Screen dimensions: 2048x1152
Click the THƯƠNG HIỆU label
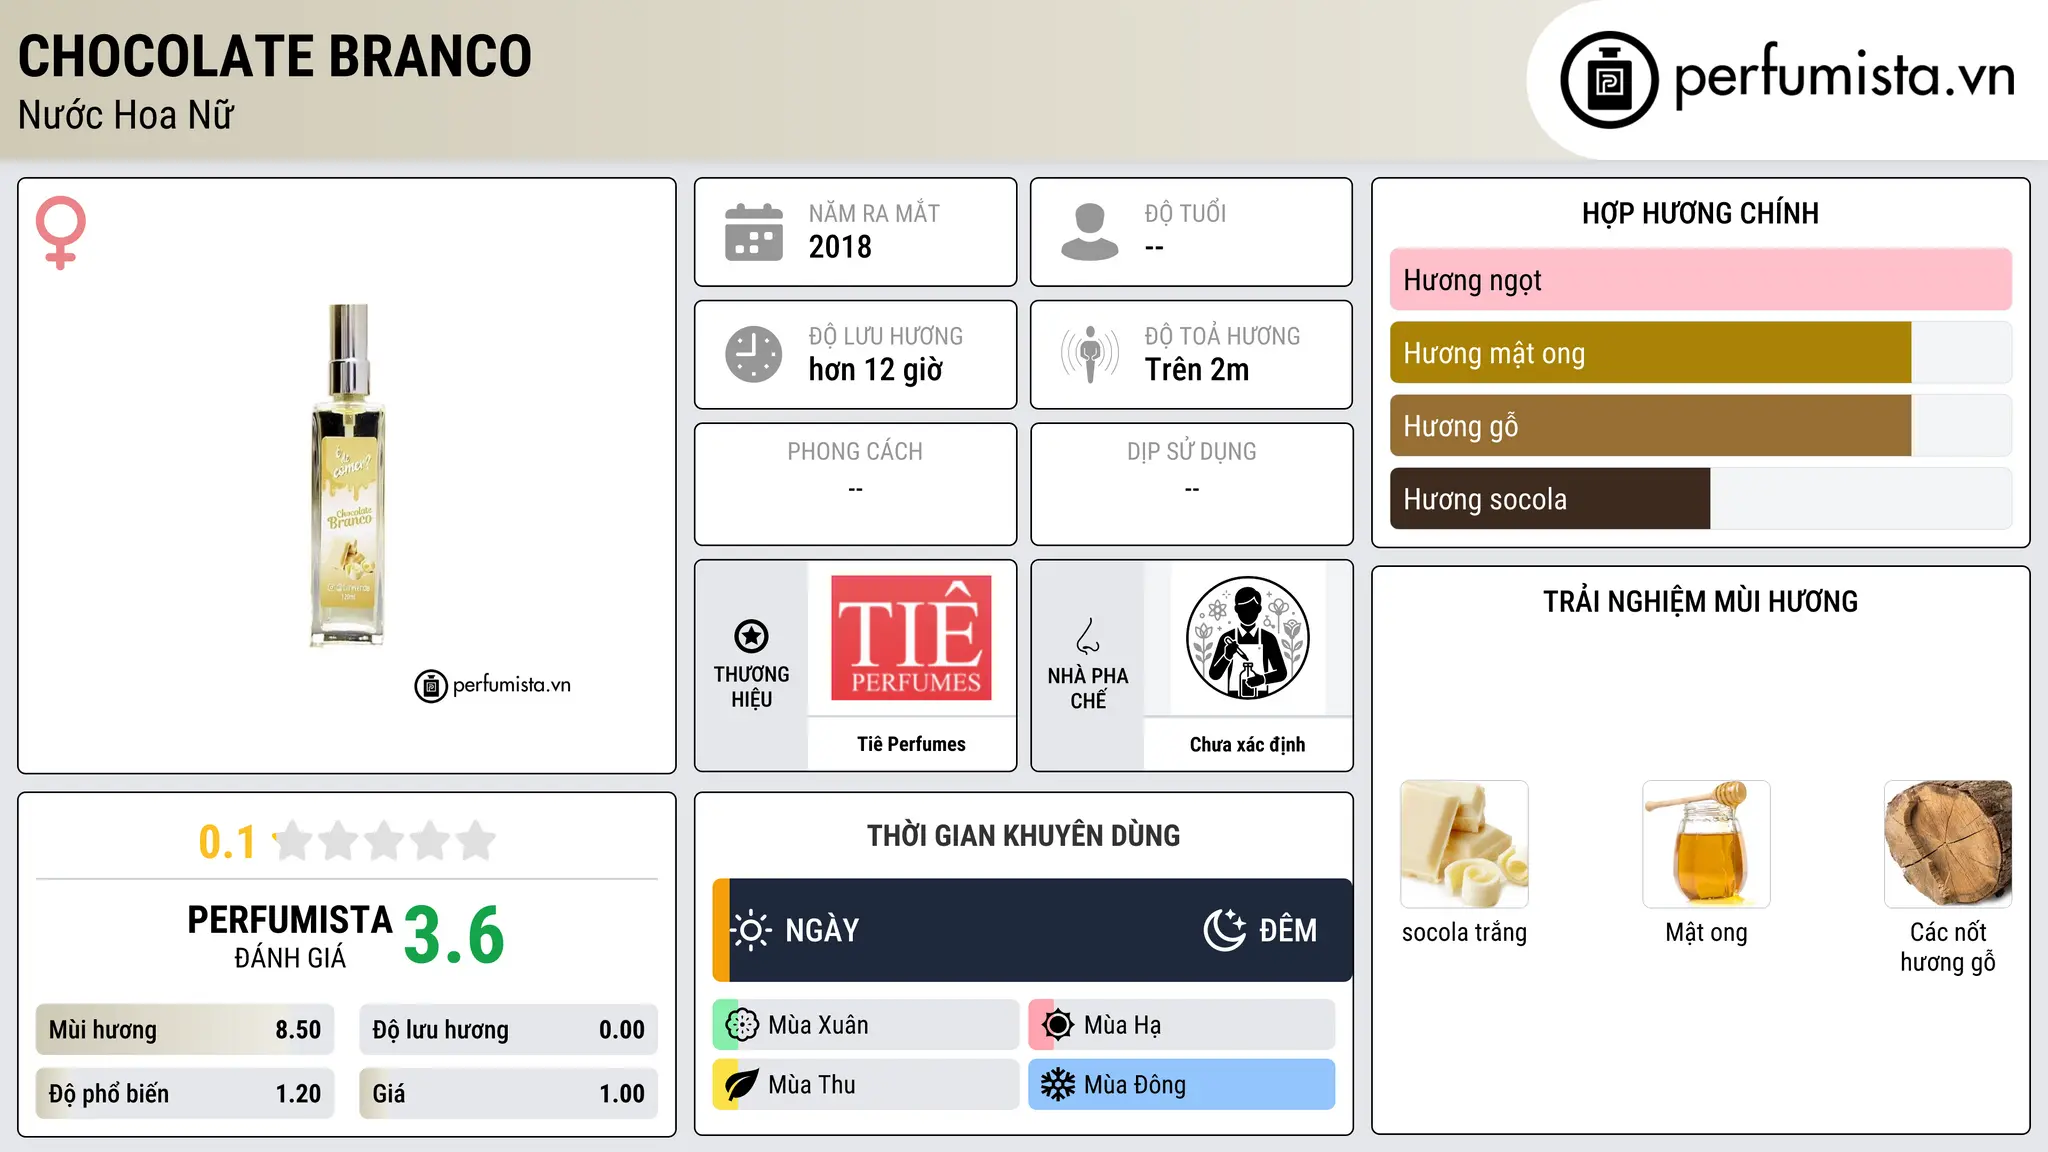(751, 687)
